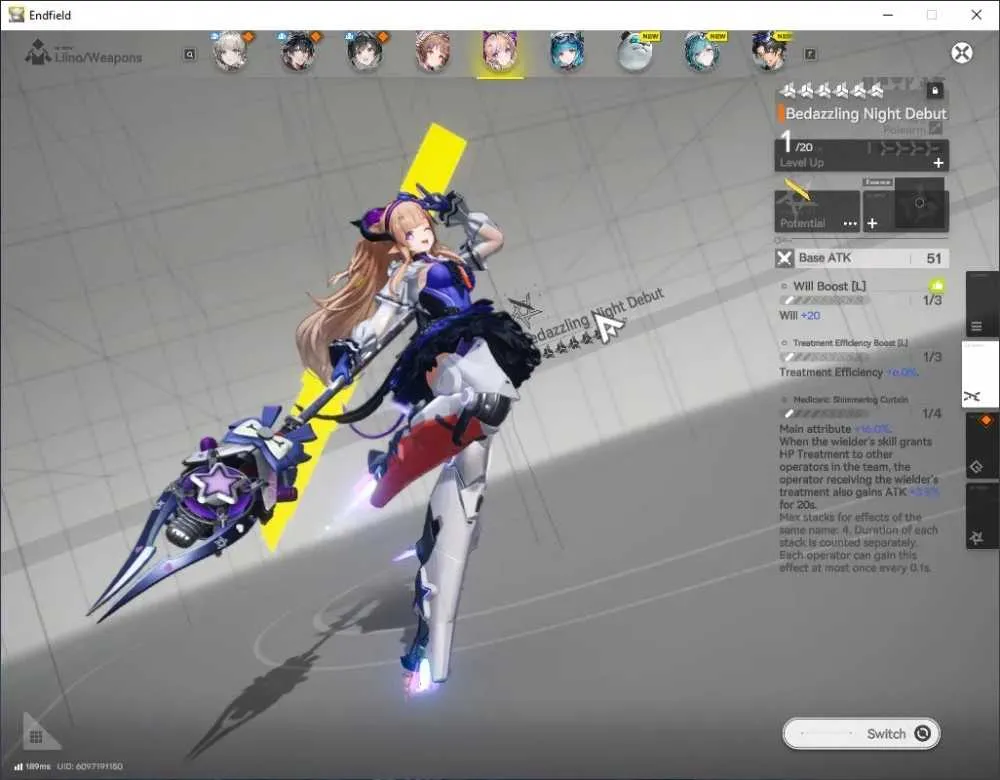Image resolution: width=1000 pixels, height=780 pixels.
Task: Toggle the weapon lock icon
Action: click(x=935, y=91)
